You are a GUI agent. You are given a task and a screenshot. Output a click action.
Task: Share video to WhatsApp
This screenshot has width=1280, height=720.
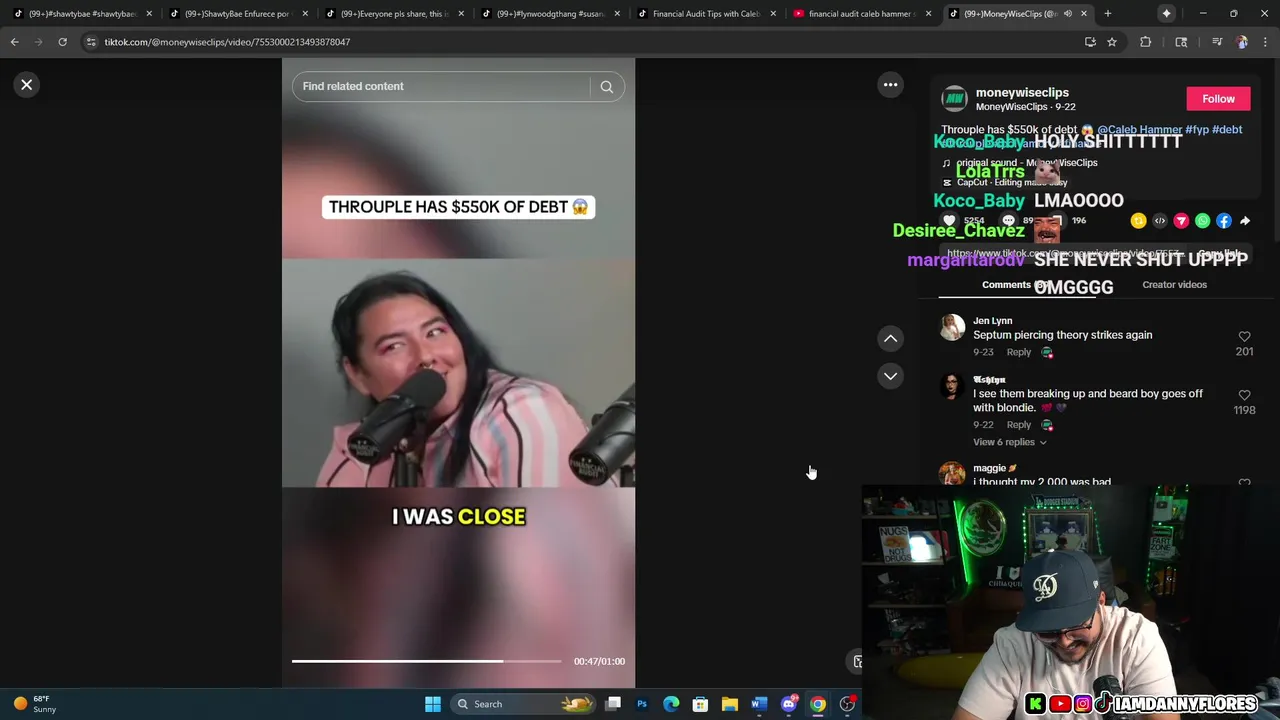[1202, 221]
